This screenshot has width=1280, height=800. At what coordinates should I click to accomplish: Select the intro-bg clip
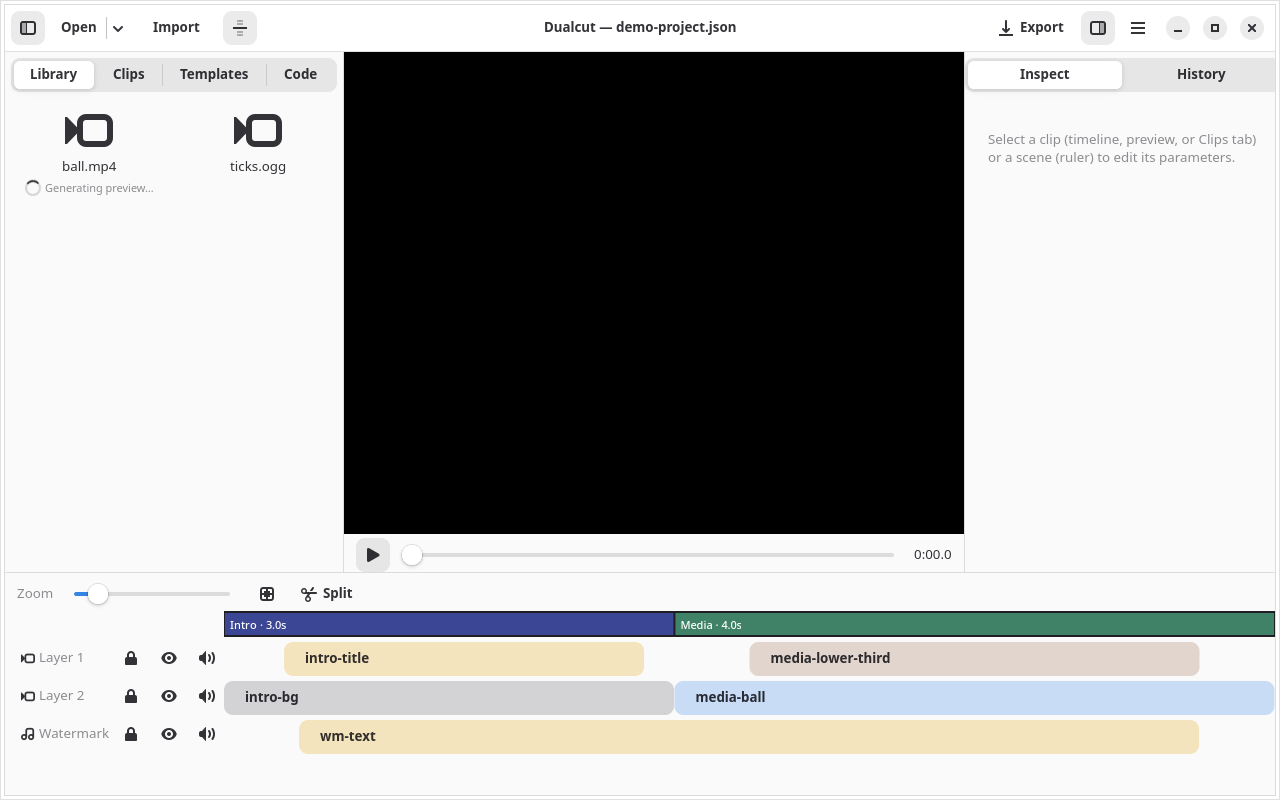[x=449, y=698]
